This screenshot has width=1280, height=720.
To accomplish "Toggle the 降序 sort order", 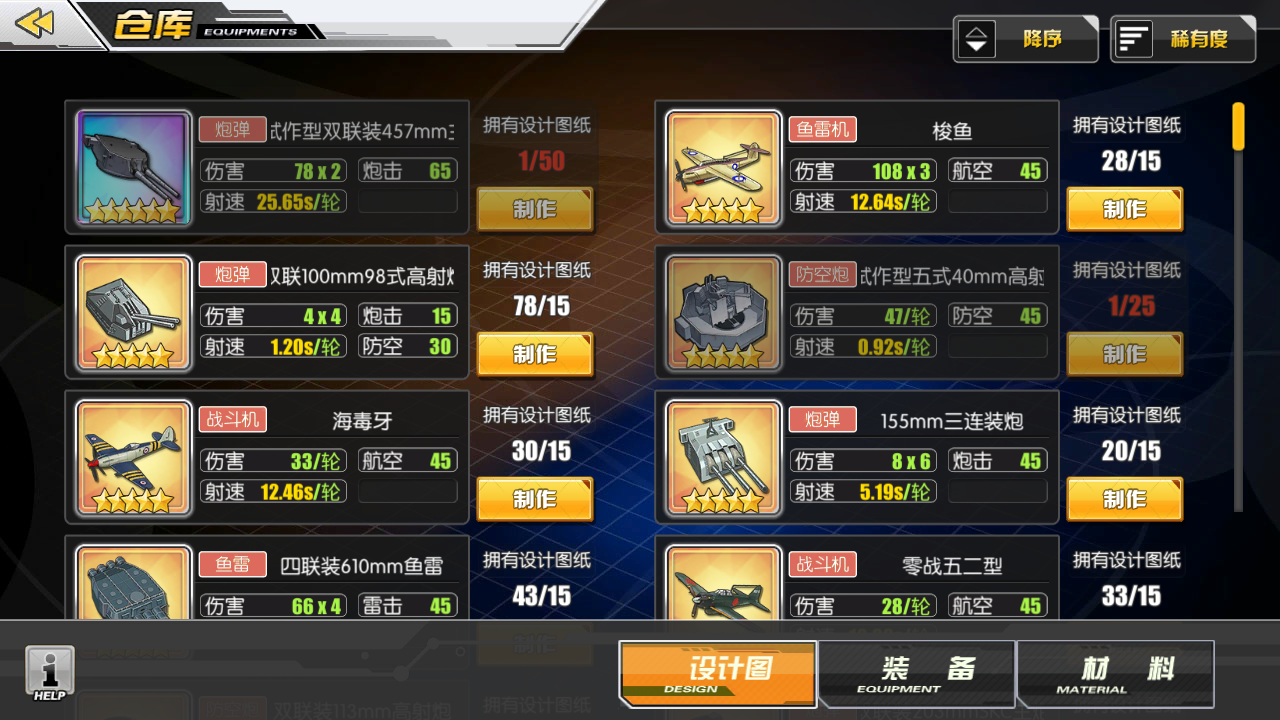I will 1025,39.
